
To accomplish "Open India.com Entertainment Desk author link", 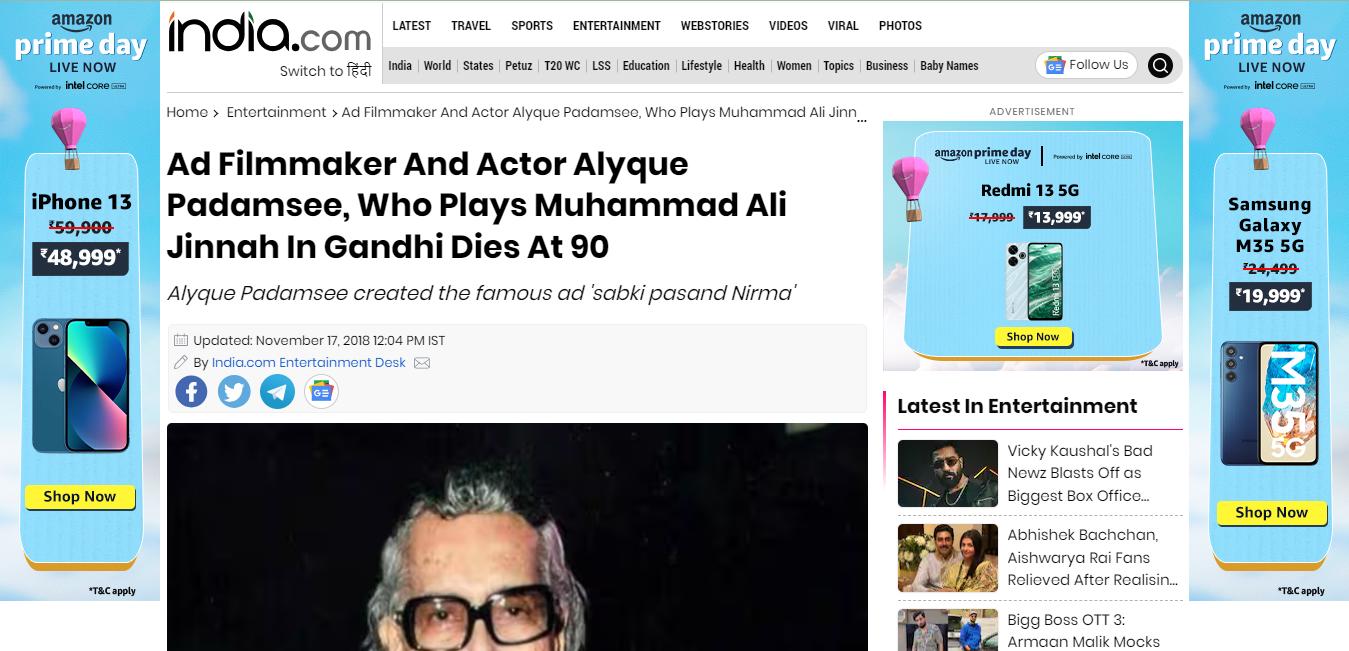I will point(309,363).
